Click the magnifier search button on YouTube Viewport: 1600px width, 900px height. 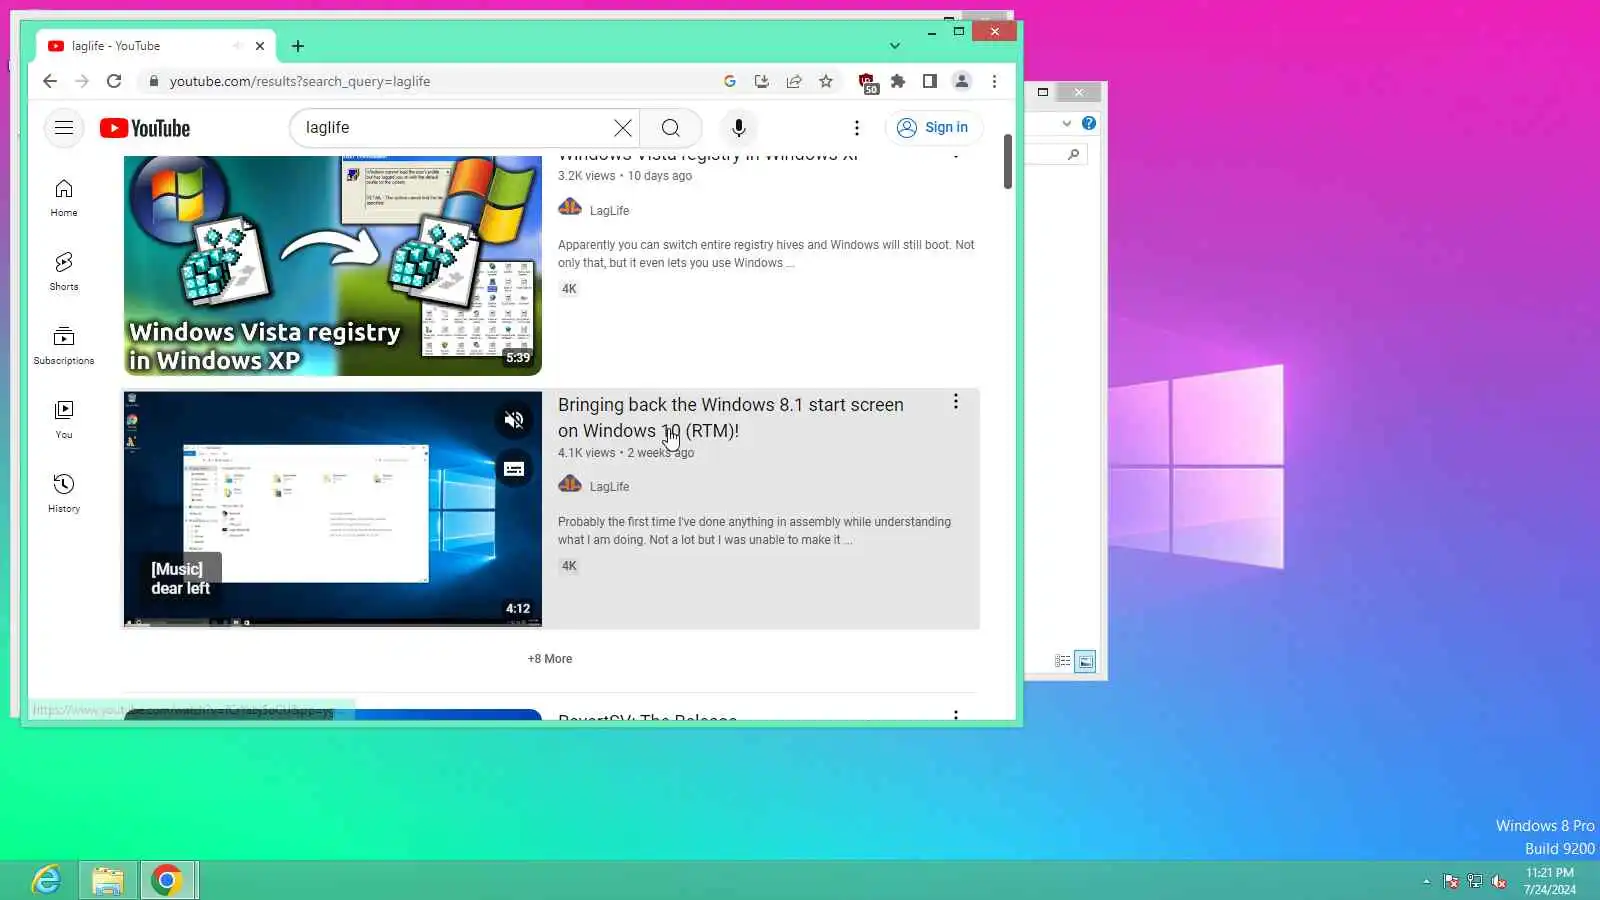tap(671, 127)
